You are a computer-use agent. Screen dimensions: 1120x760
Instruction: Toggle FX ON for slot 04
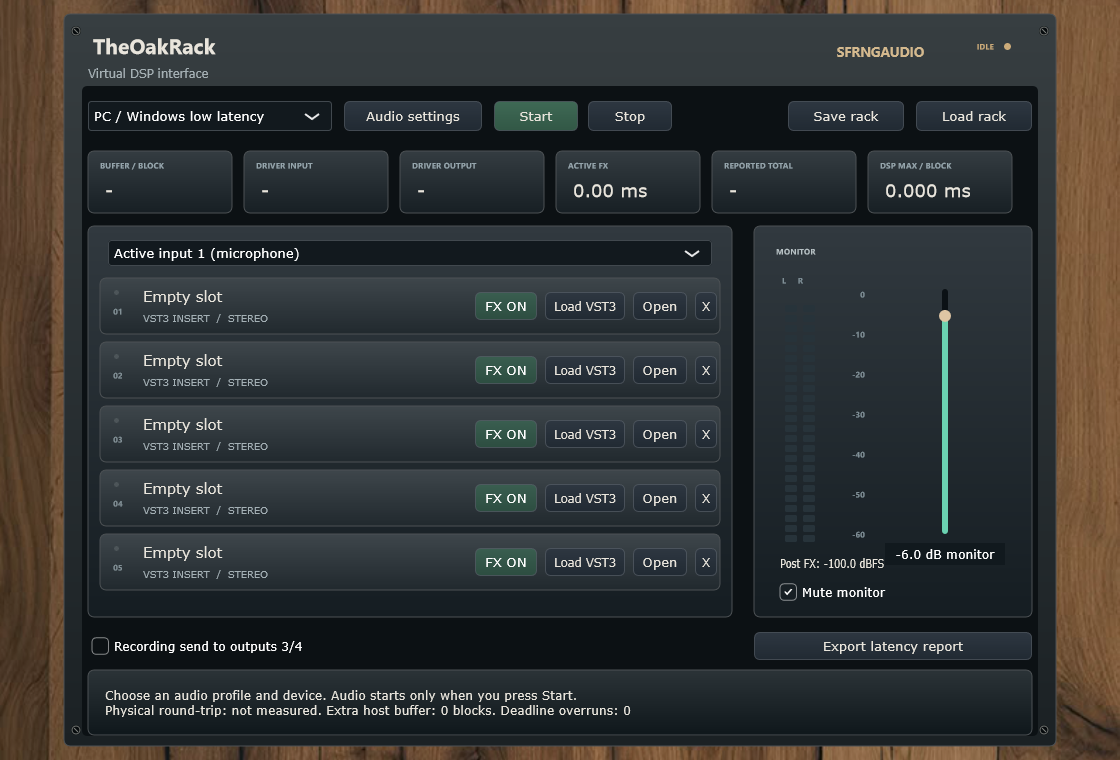506,499
